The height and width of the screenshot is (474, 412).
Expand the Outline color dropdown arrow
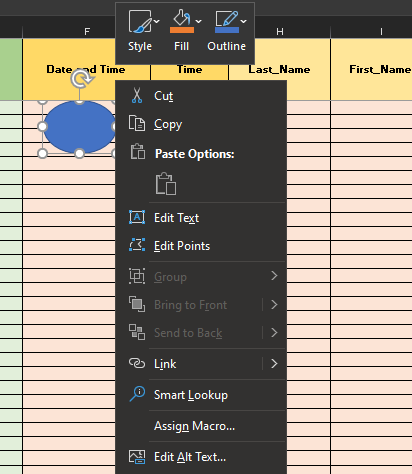244,22
